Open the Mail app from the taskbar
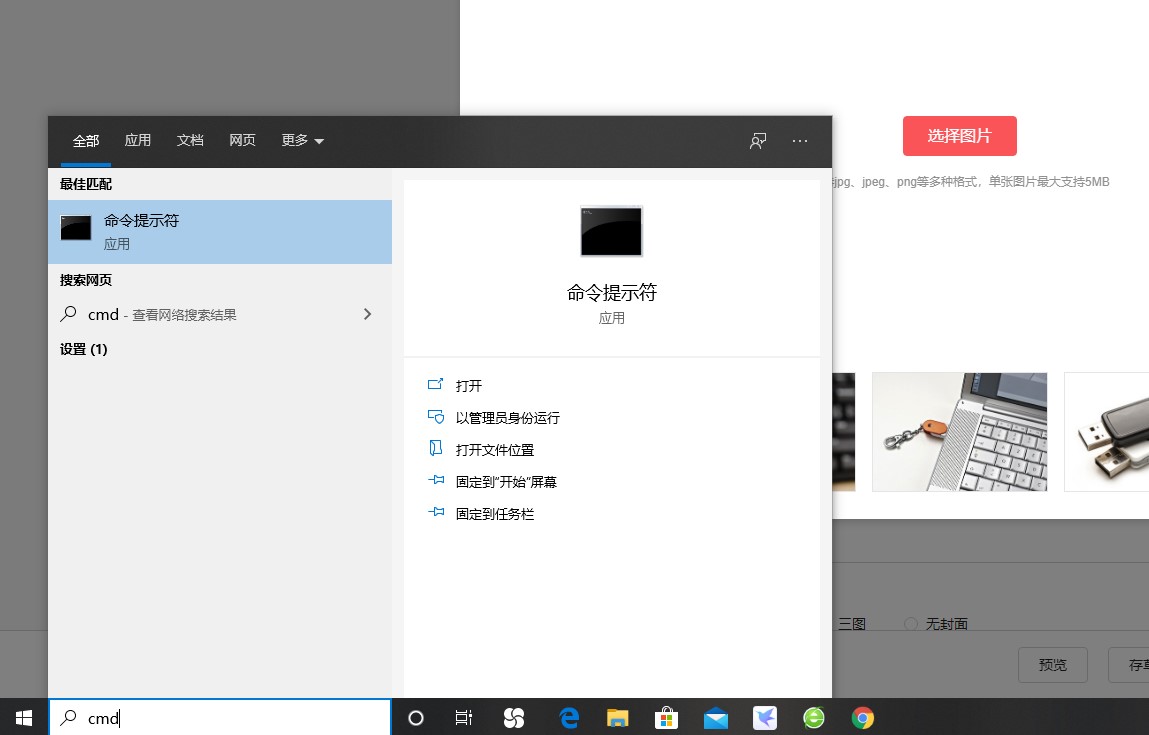The width and height of the screenshot is (1149, 735). [x=715, y=717]
